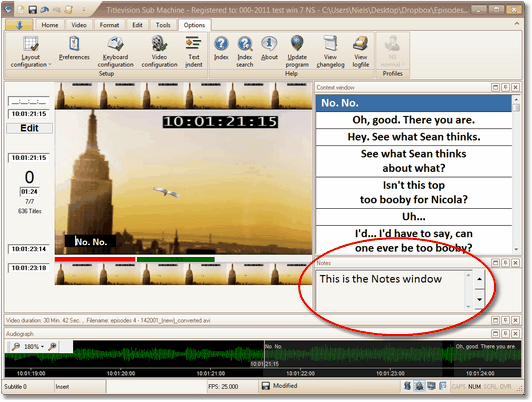Click 'No. No.' subtitle text on video
532x402 pixels.
pos(91,242)
